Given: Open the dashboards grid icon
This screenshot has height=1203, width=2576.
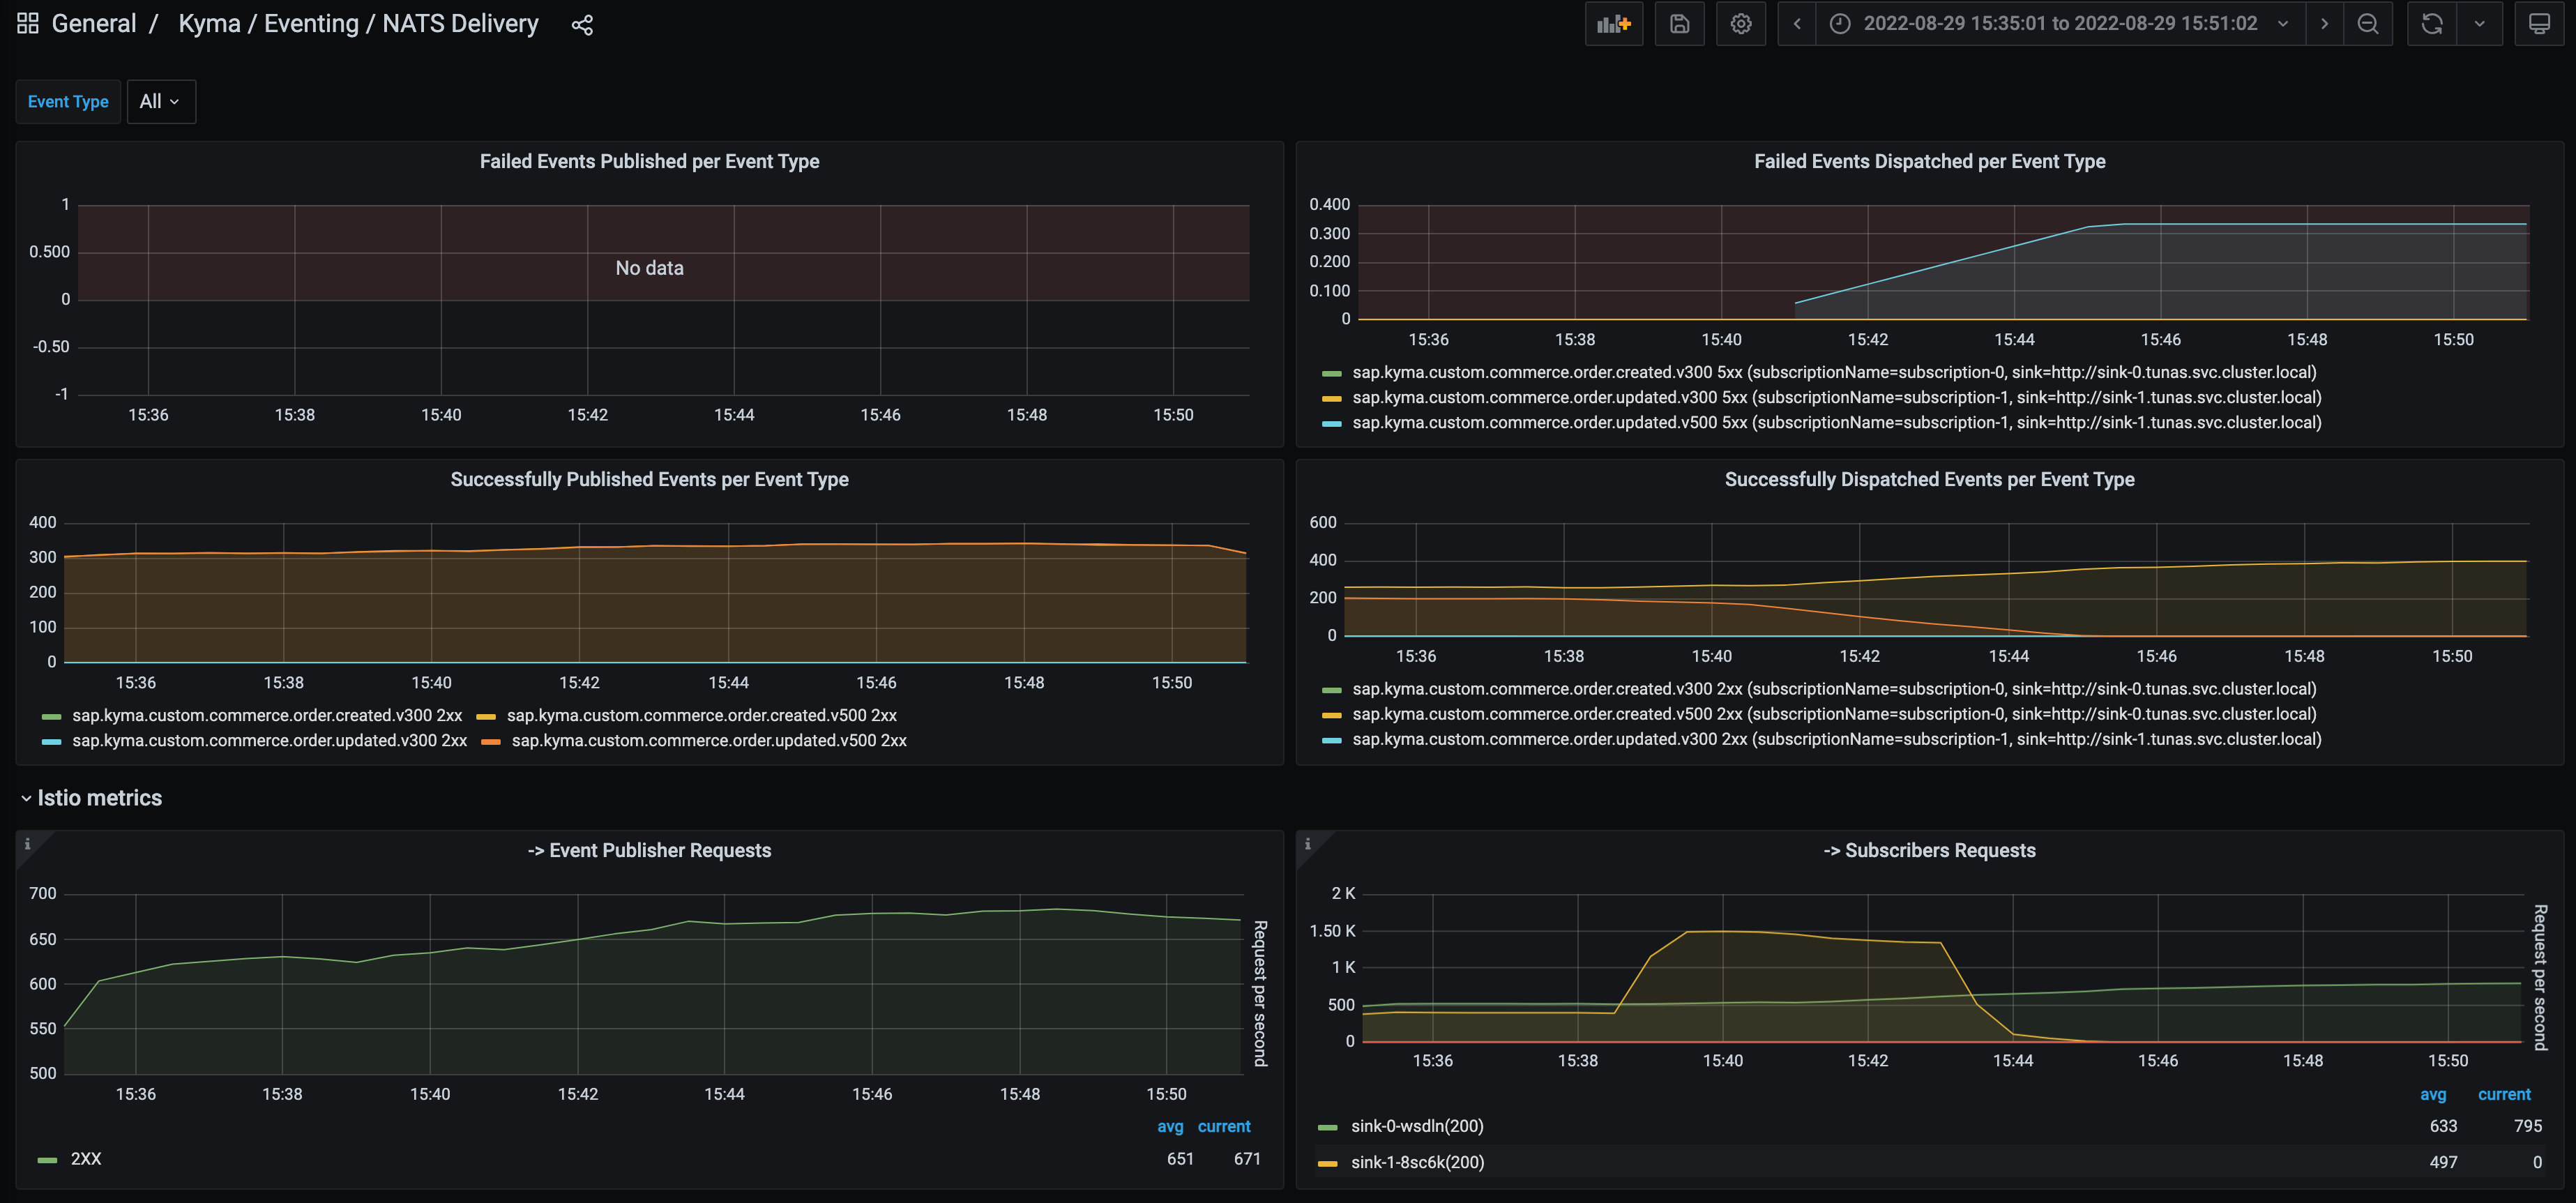Looking at the screenshot, I should [x=28, y=24].
